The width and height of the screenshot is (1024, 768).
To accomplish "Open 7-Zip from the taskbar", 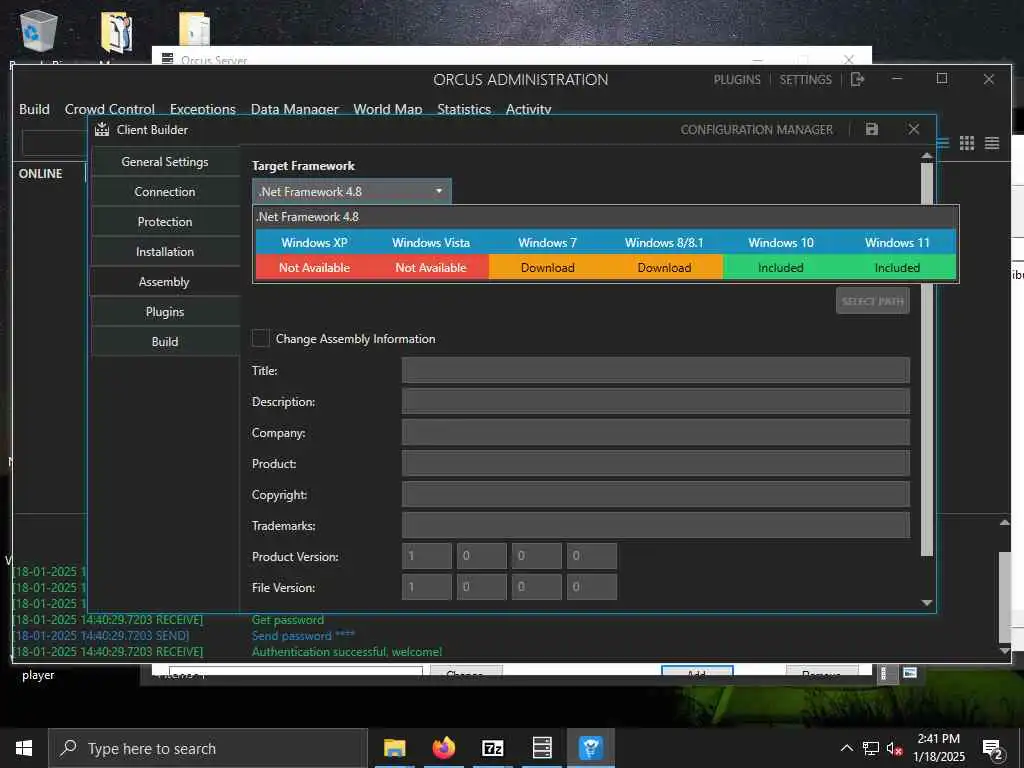I will [x=492, y=748].
